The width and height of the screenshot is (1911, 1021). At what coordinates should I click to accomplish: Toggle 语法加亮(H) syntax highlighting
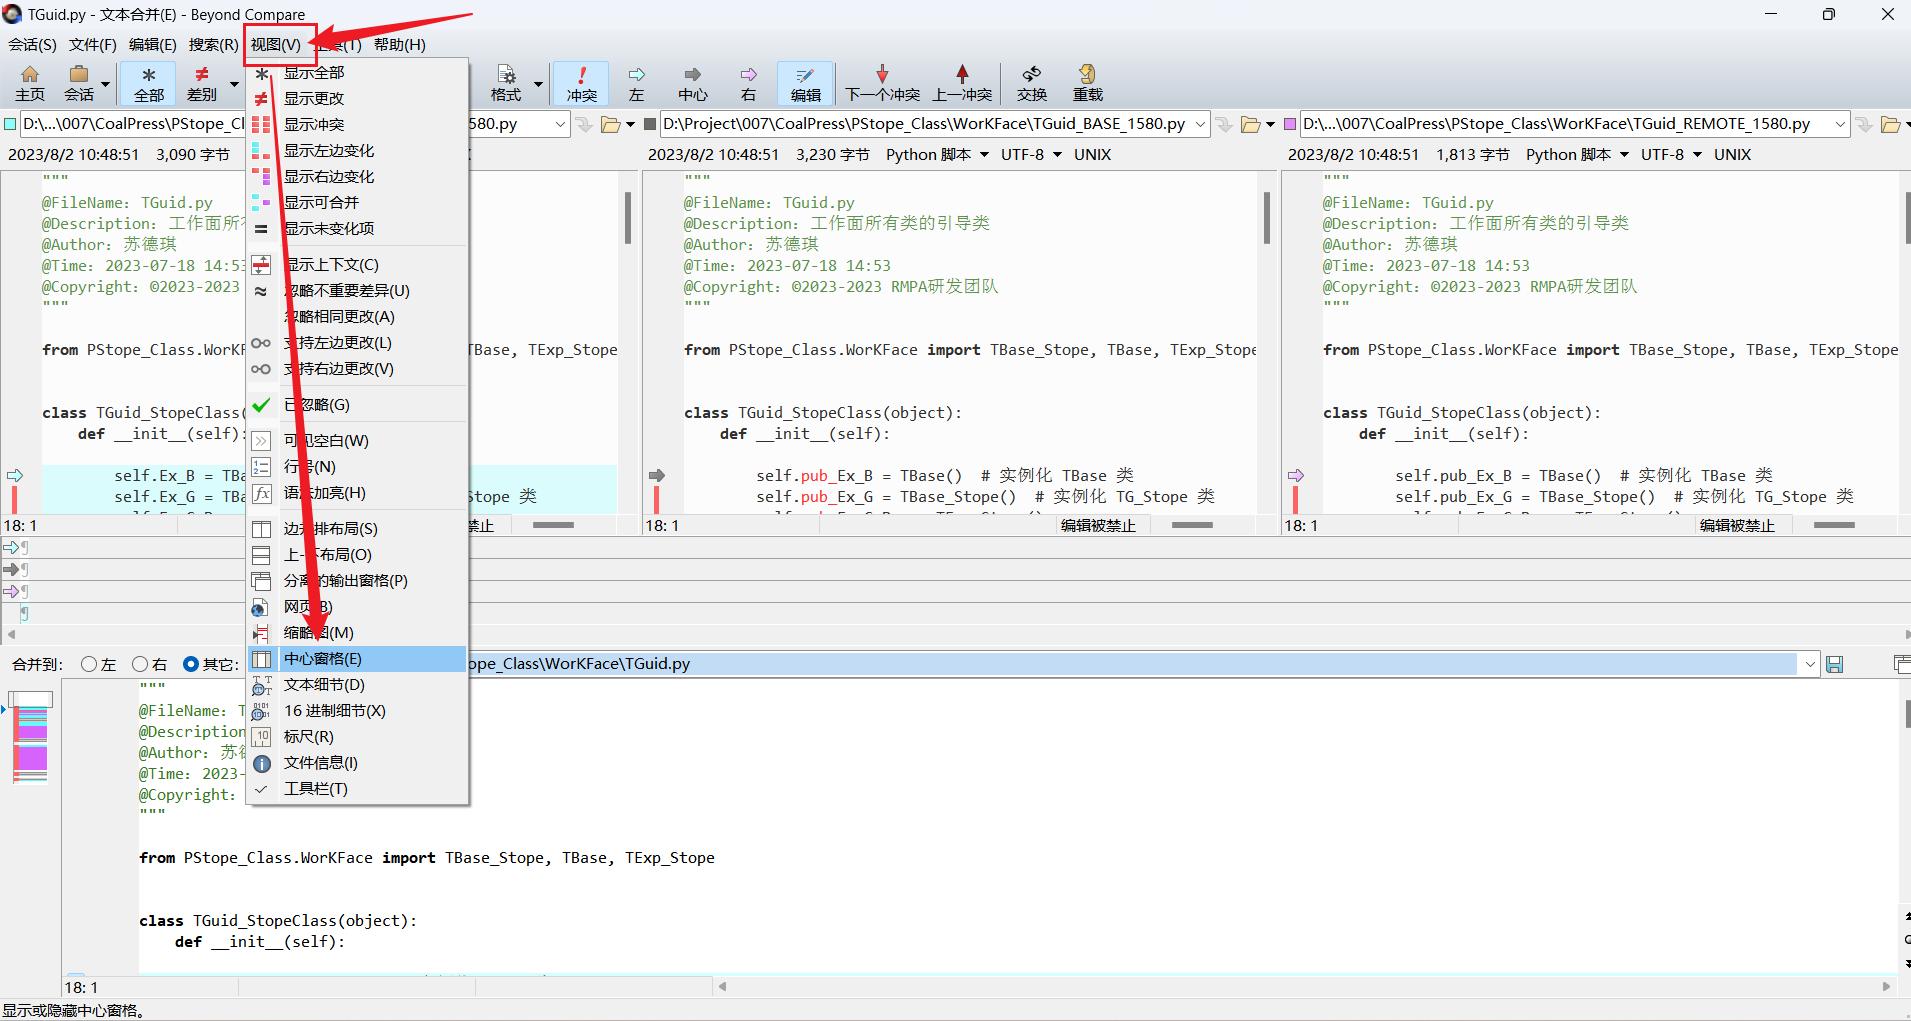click(x=357, y=493)
